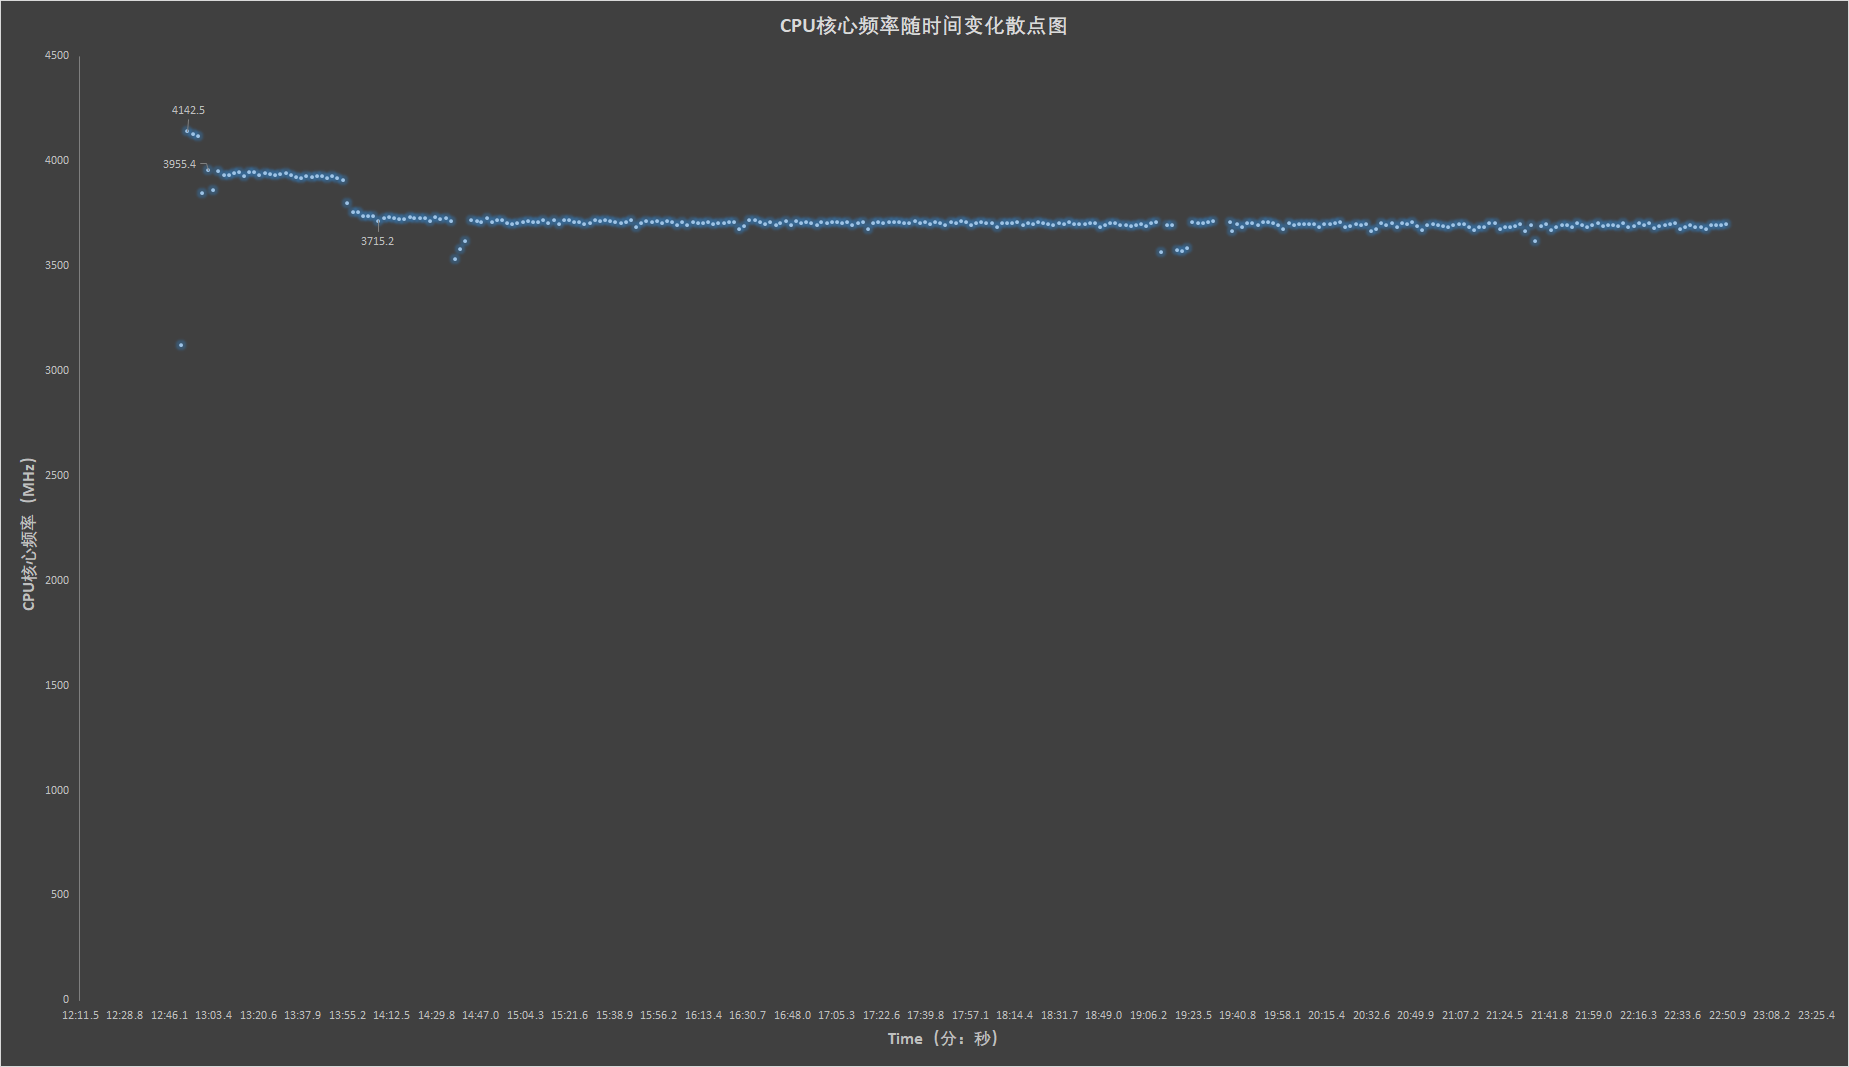Click the x-axis time label 18:31.7

pyautogui.click(x=1059, y=1015)
